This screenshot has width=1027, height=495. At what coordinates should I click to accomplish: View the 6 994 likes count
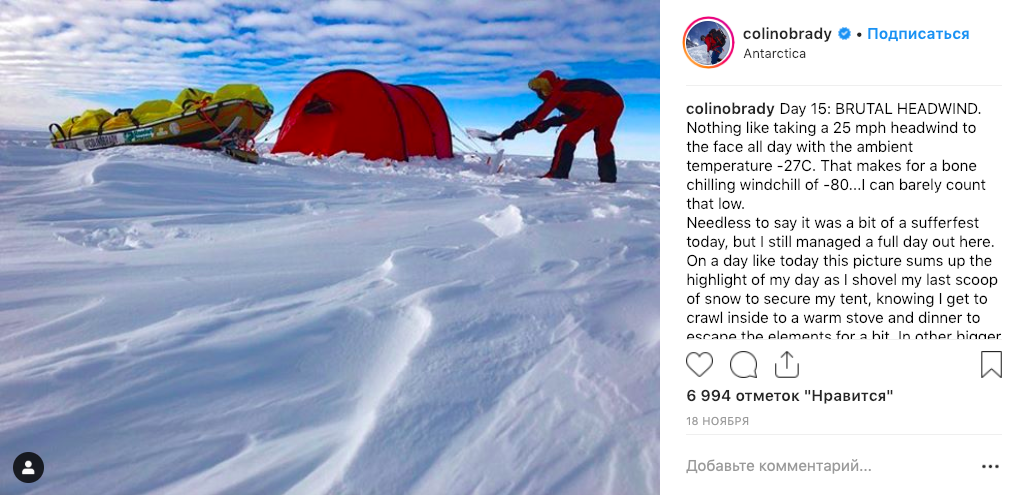tap(788, 396)
